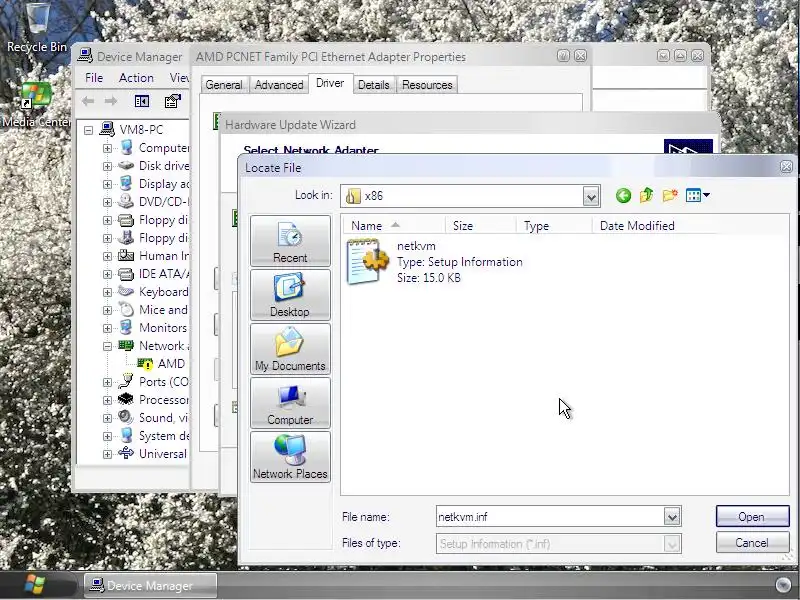Viewport: 800px width, 600px height.
Task: Expand the Disk drives category
Action: (x=107, y=166)
